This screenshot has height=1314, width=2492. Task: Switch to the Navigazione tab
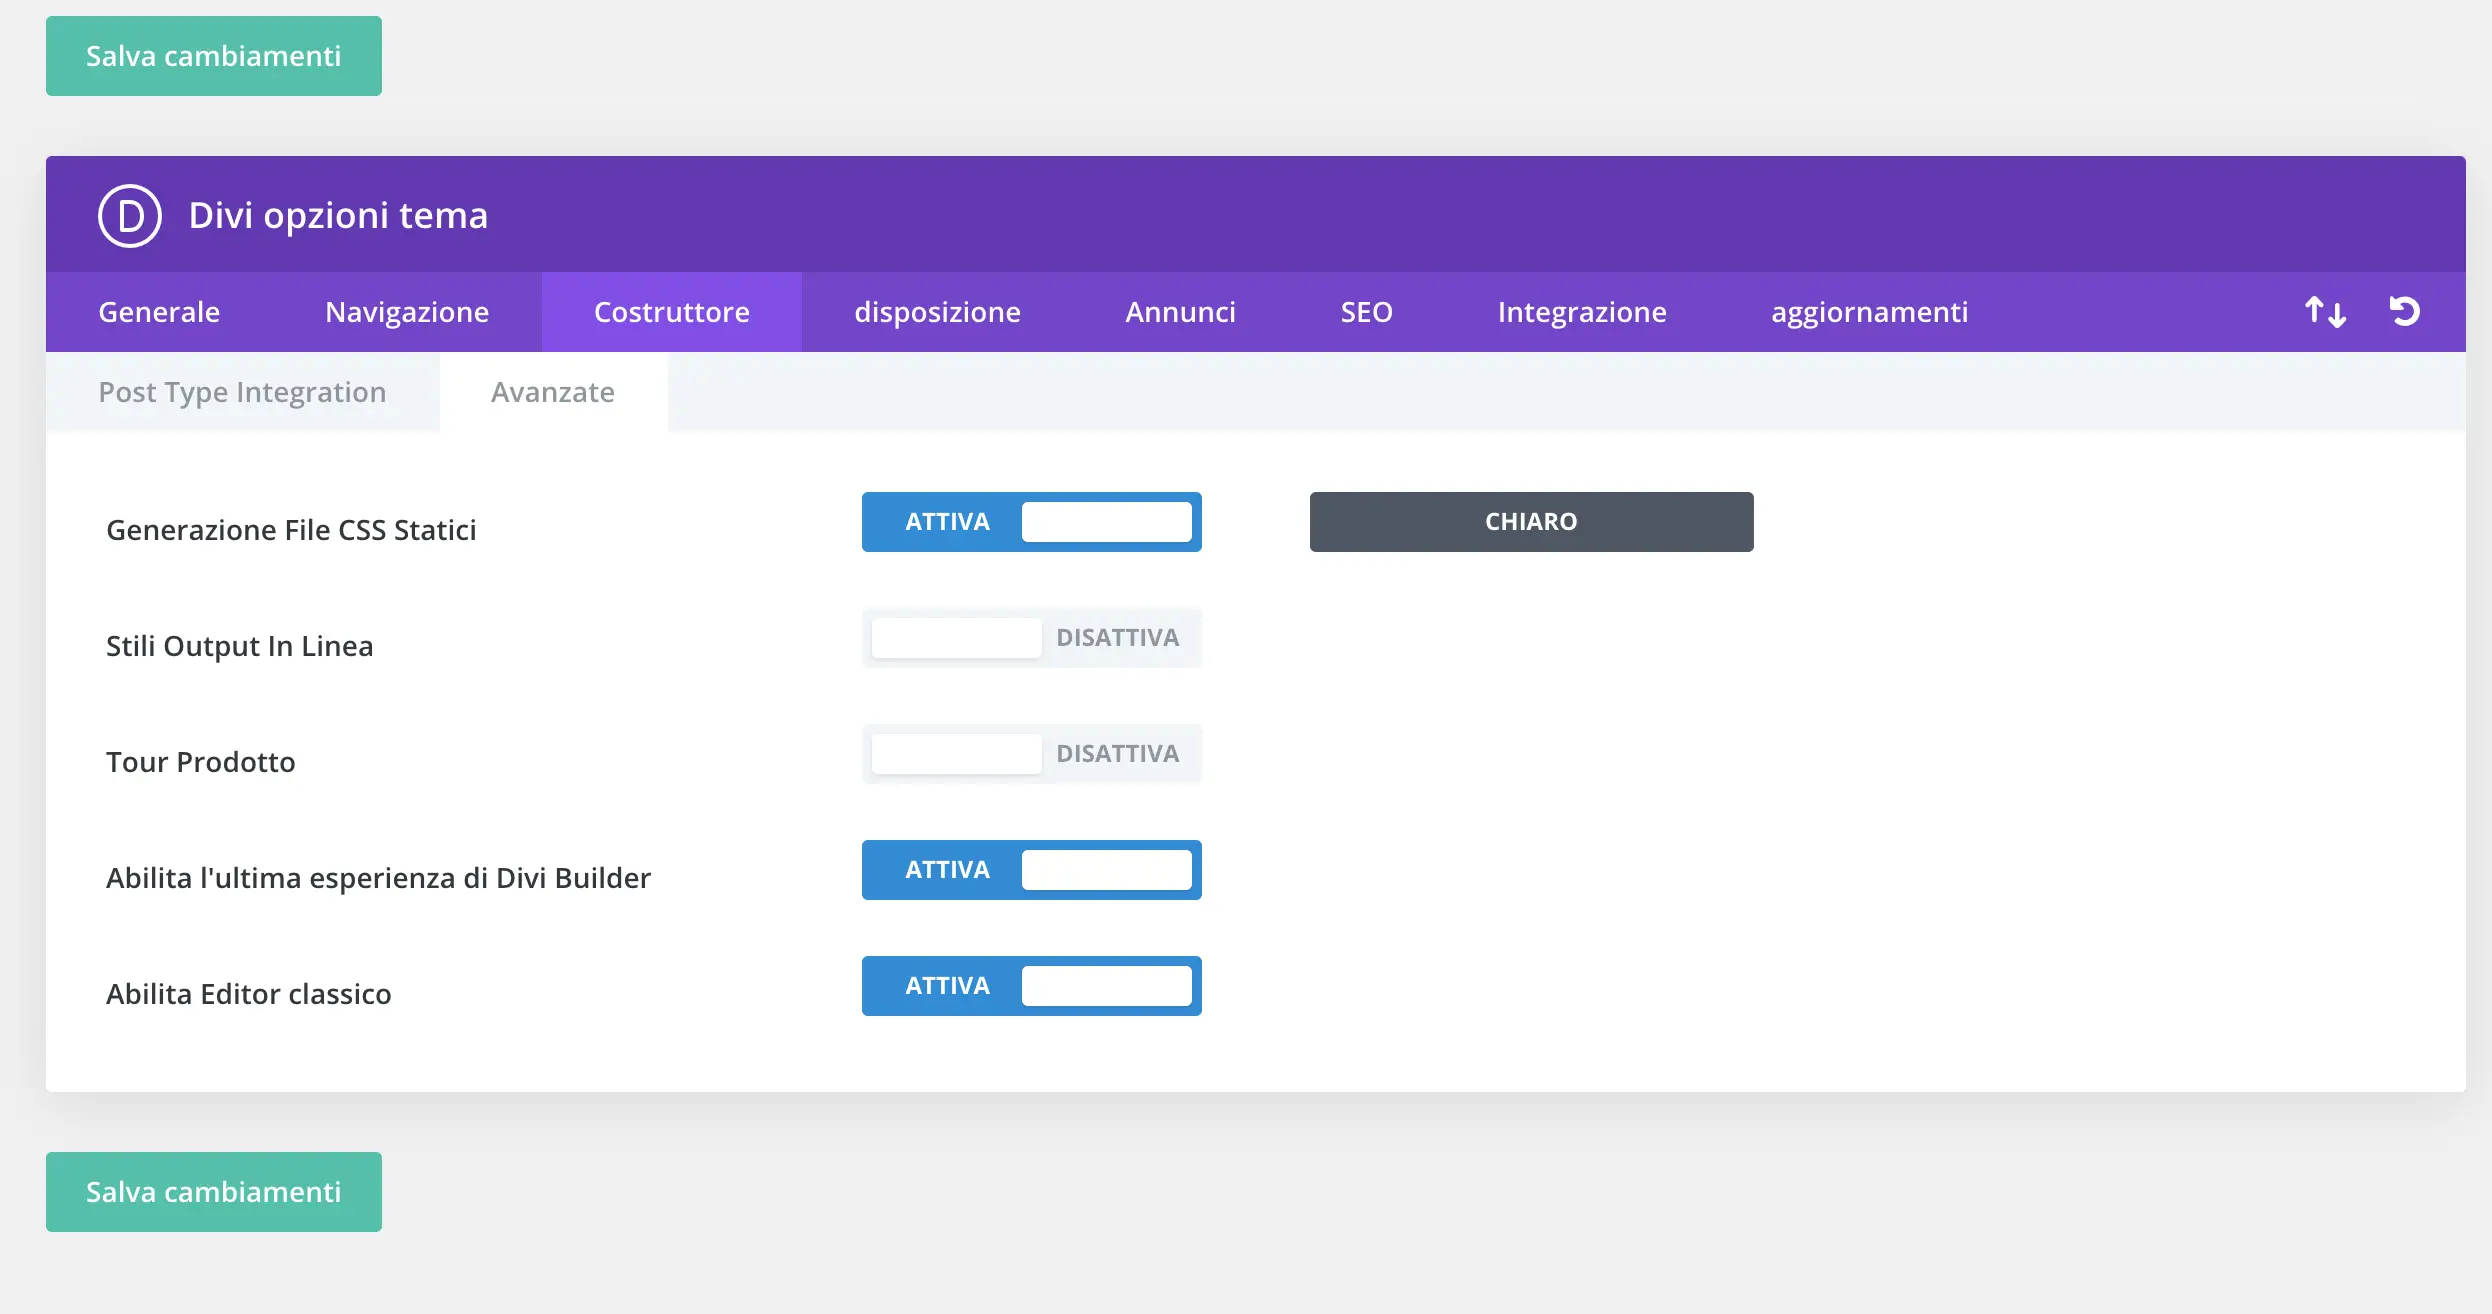point(407,312)
